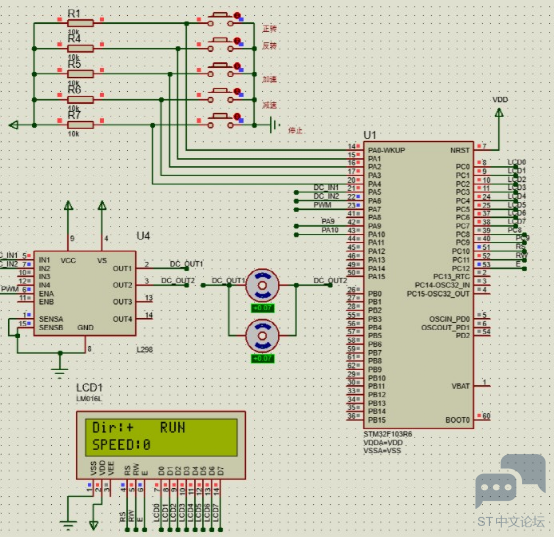
Task: Select resistor R4 symbol
Action: pyautogui.click(x=81, y=49)
